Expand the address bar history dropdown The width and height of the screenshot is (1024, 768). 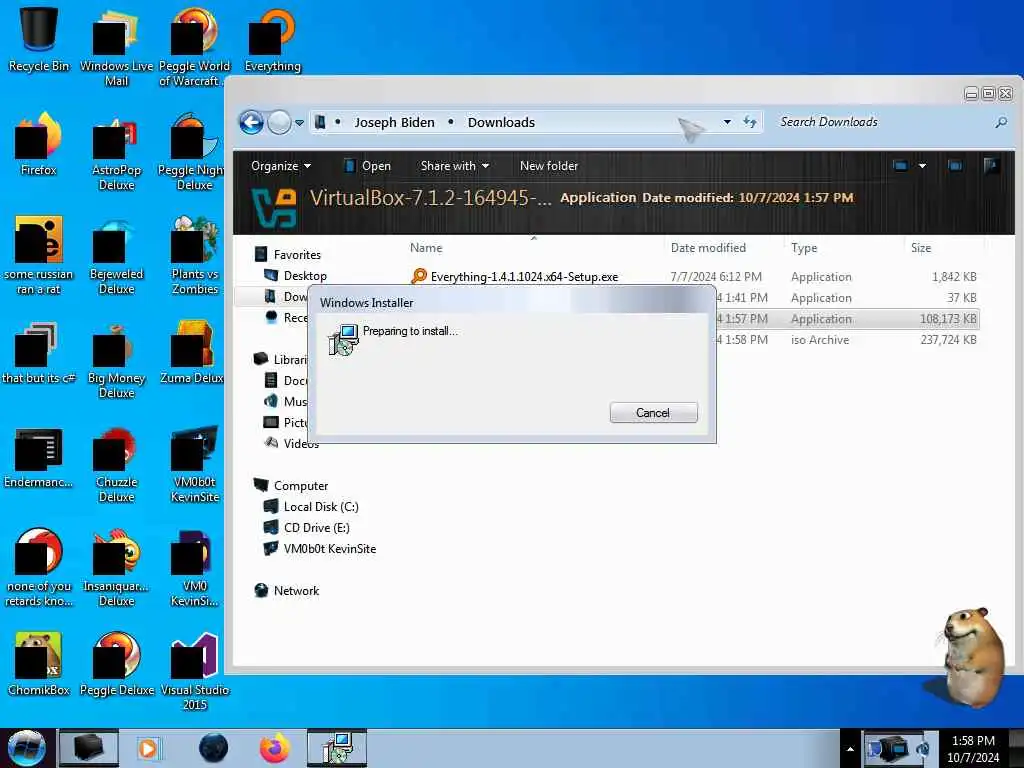[727, 122]
